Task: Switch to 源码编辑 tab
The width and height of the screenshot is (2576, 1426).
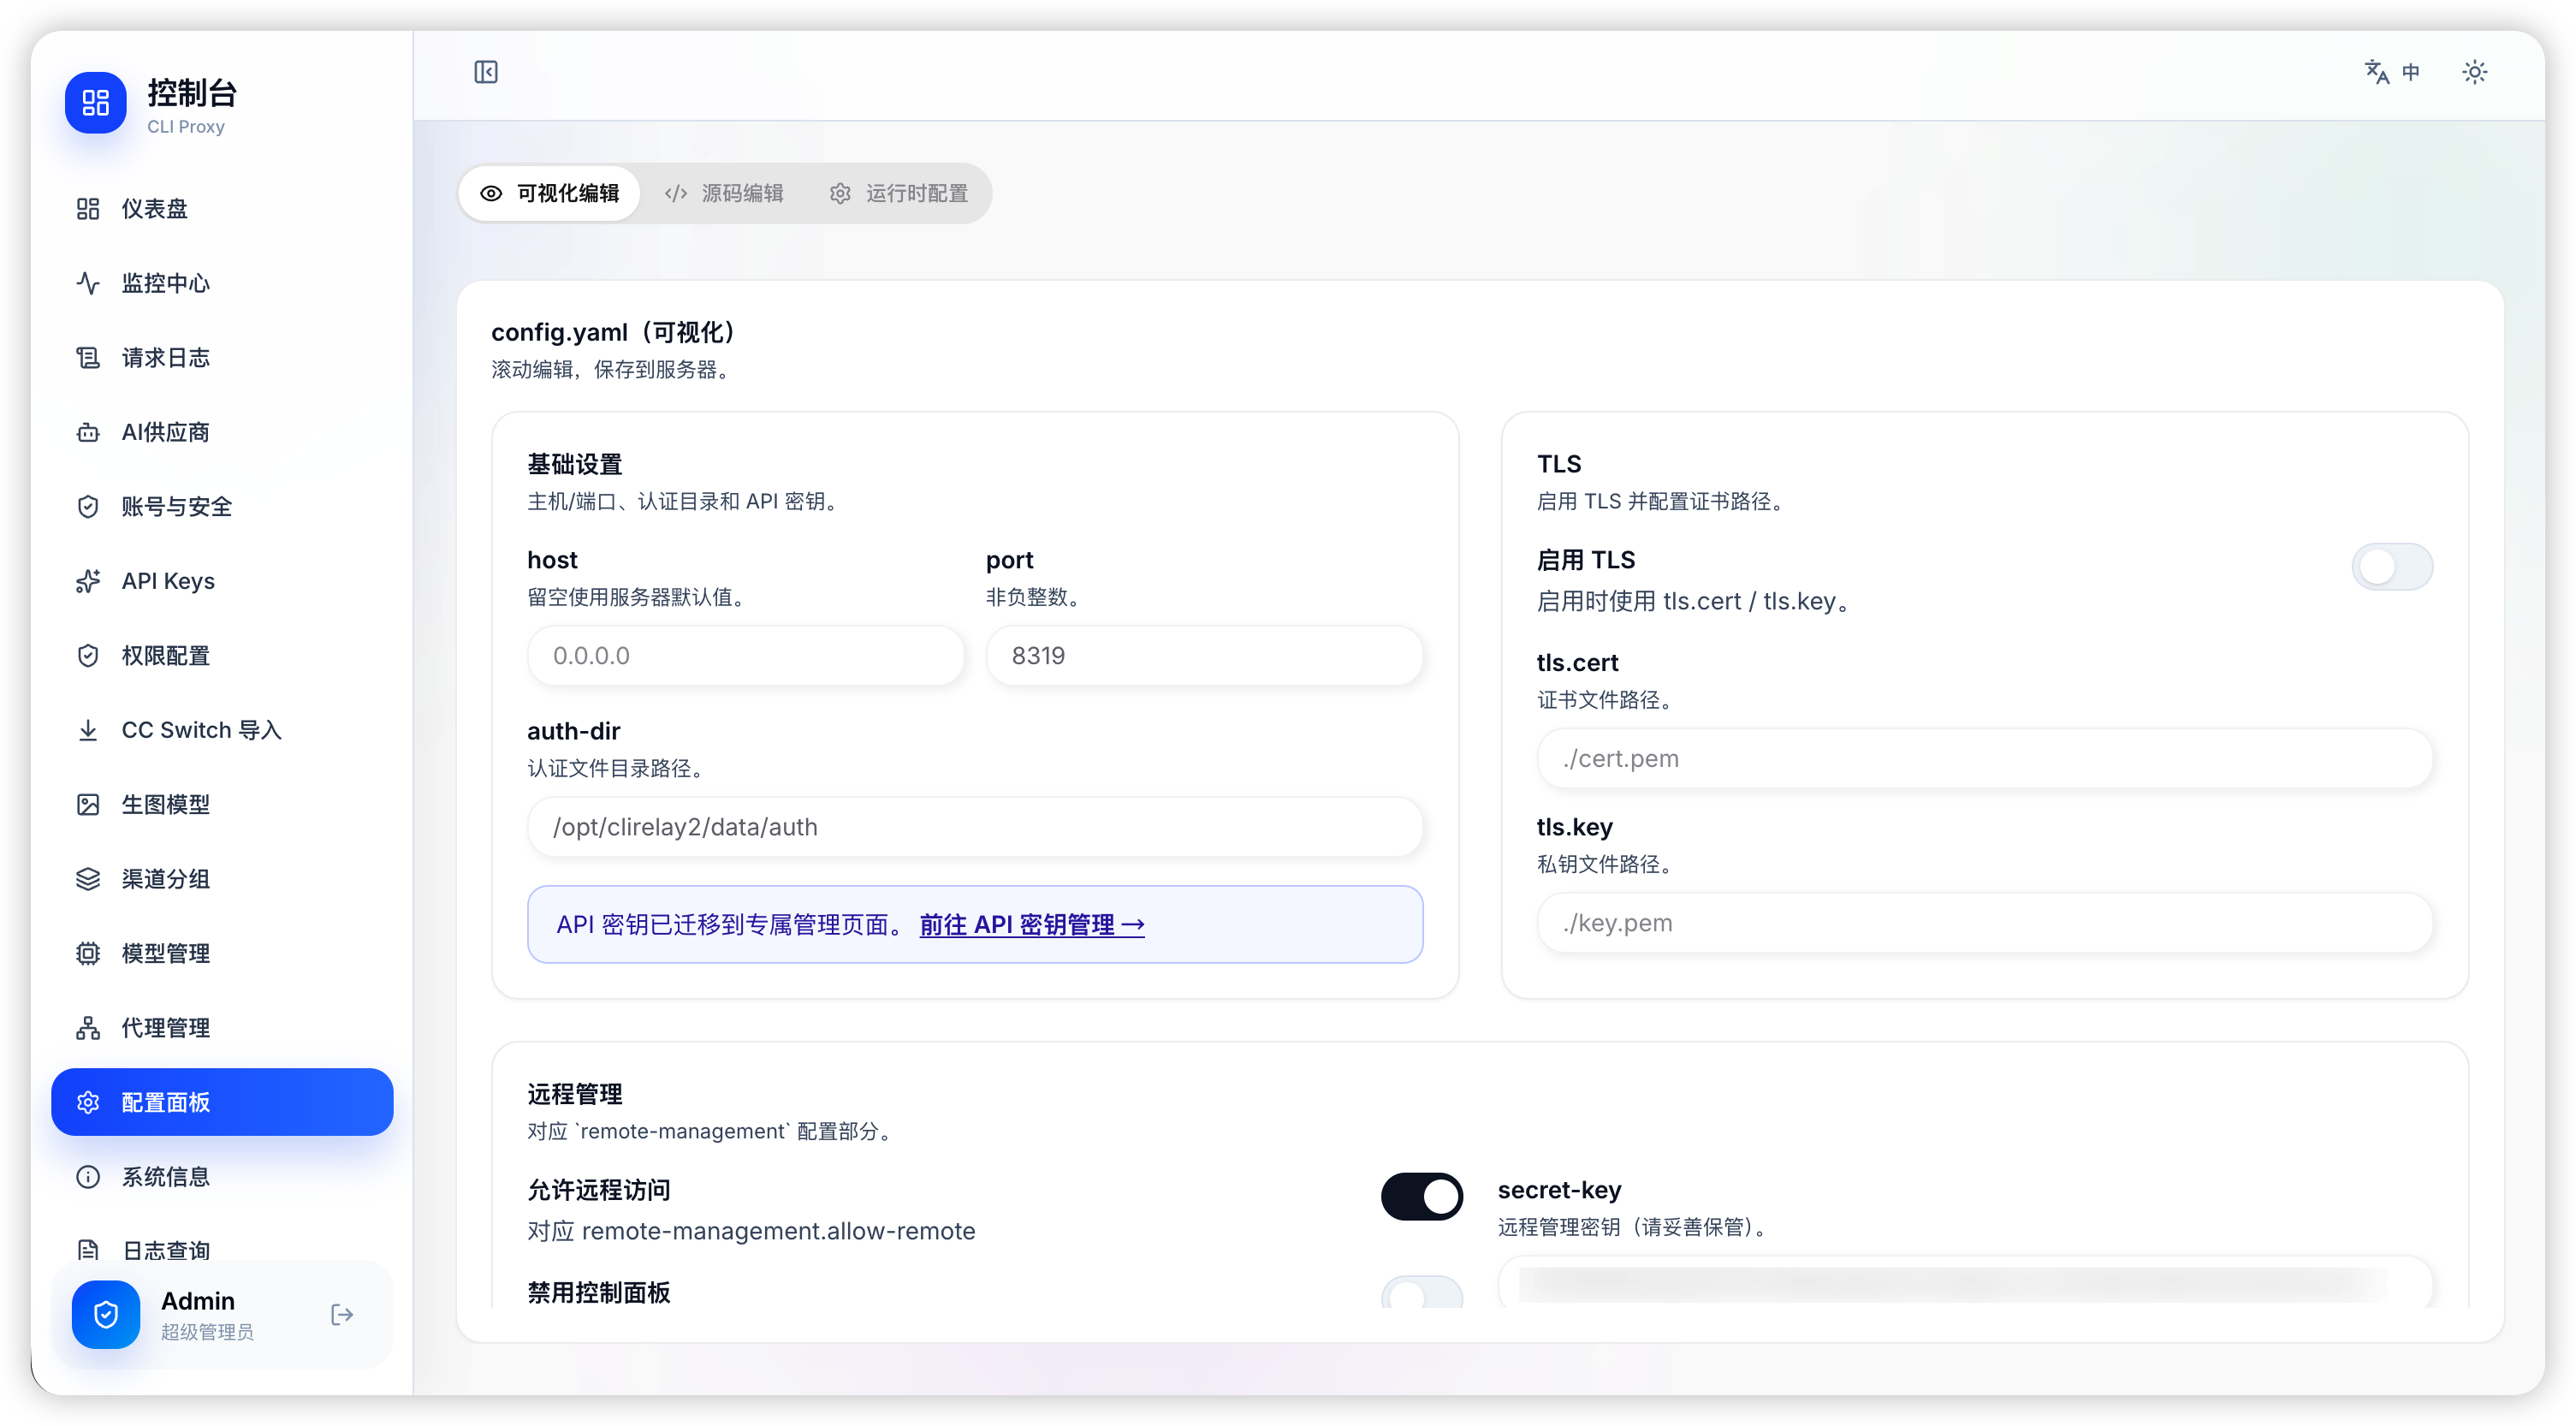Action: (x=724, y=193)
